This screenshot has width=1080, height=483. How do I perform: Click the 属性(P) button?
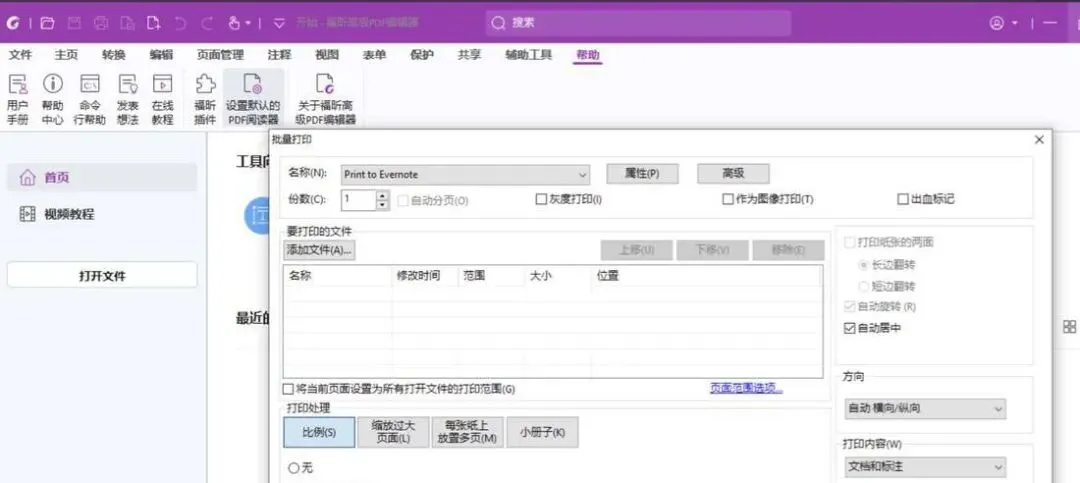(642, 174)
